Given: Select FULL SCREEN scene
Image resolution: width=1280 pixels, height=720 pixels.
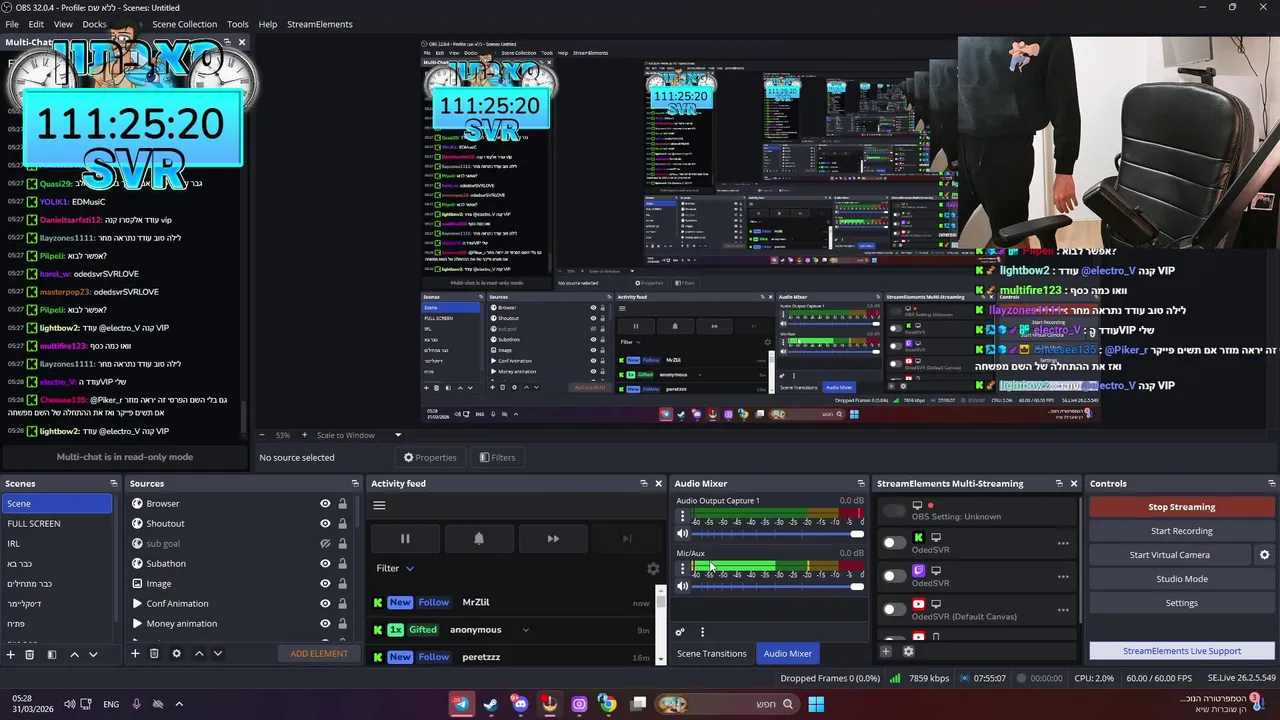Looking at the screenshot, I should pyautogui.click(x=57, y=524).
